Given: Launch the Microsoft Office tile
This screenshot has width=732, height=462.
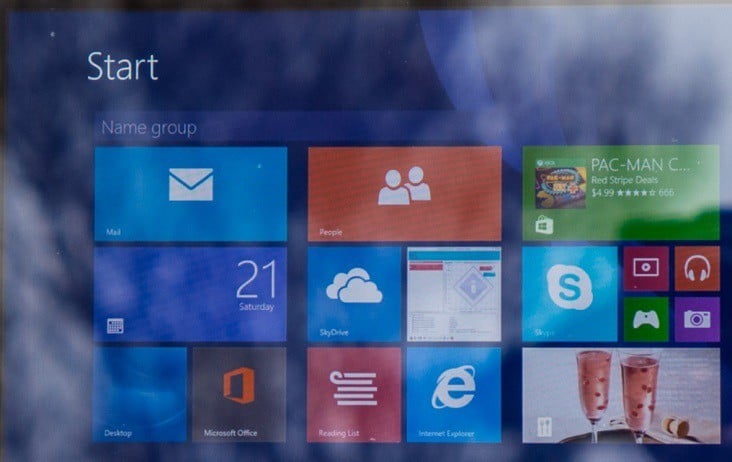Looking at the screenshot, I should point(239,395).
